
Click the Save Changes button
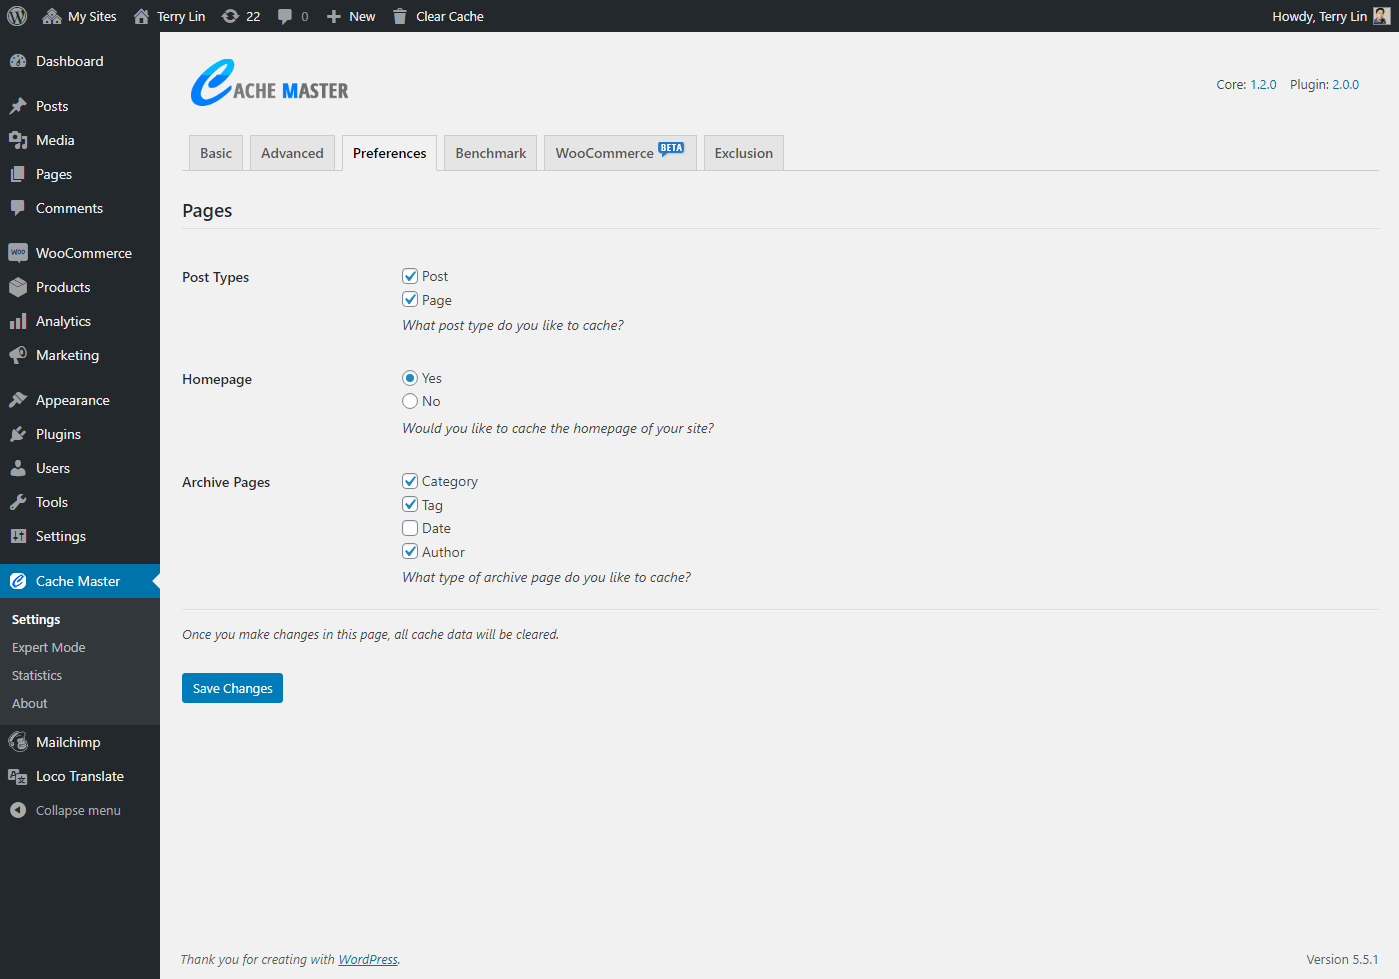click(232, 688)
